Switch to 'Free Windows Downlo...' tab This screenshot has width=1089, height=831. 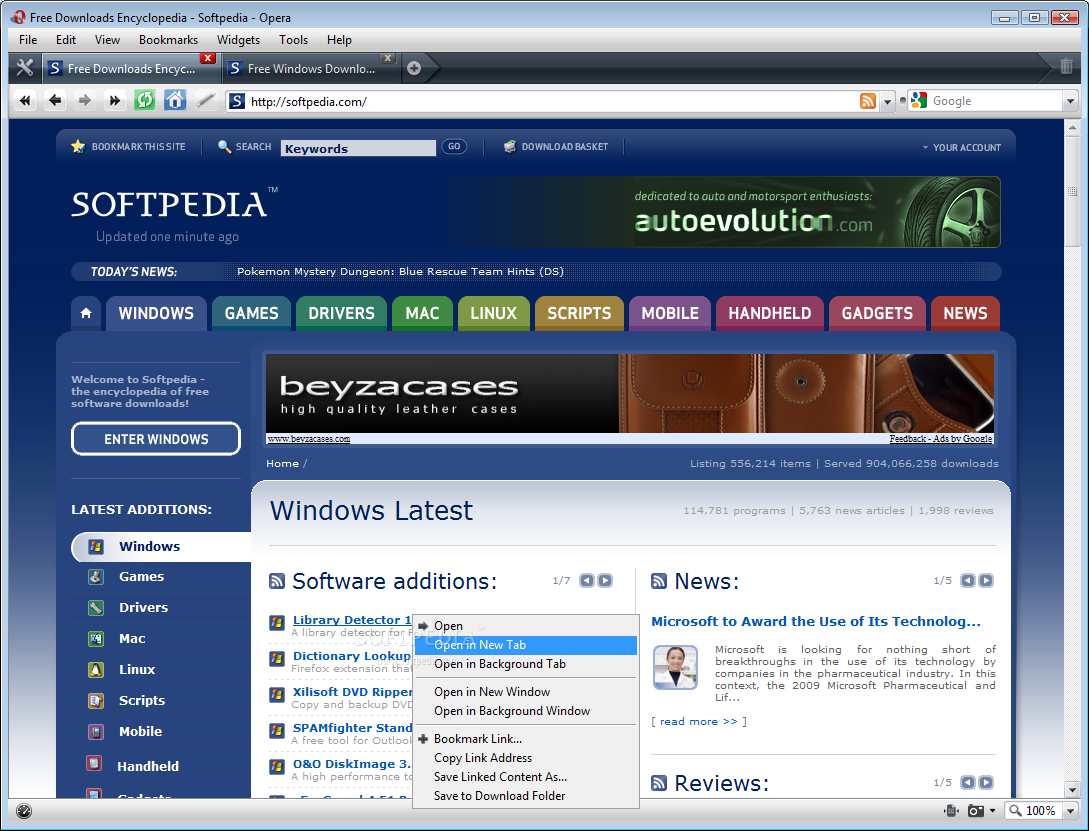310,68
